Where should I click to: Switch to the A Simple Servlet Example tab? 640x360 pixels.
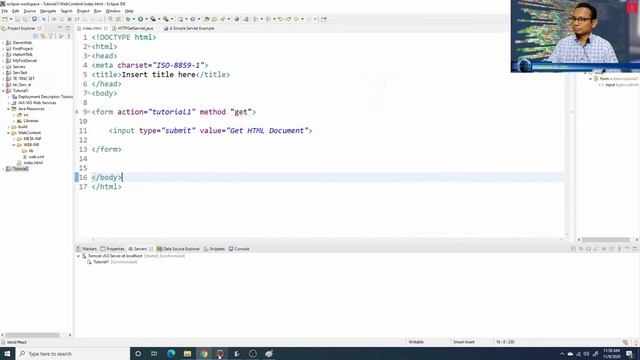pyautogui.click(x=191, y=28)
